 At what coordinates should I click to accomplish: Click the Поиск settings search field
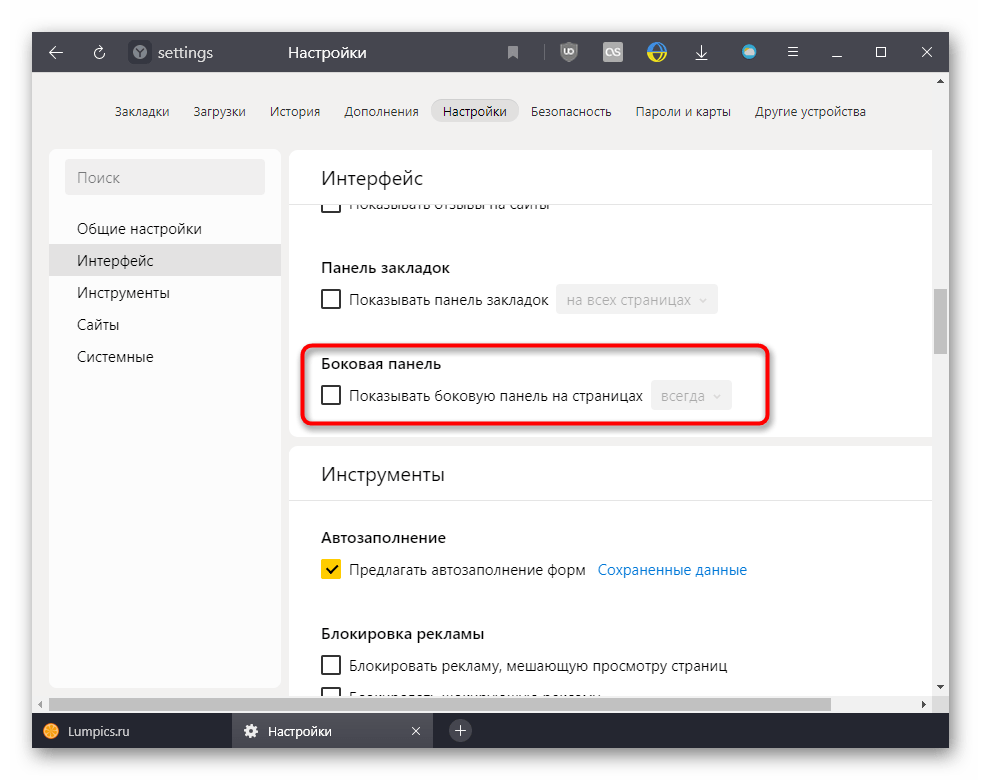[165, 177]
